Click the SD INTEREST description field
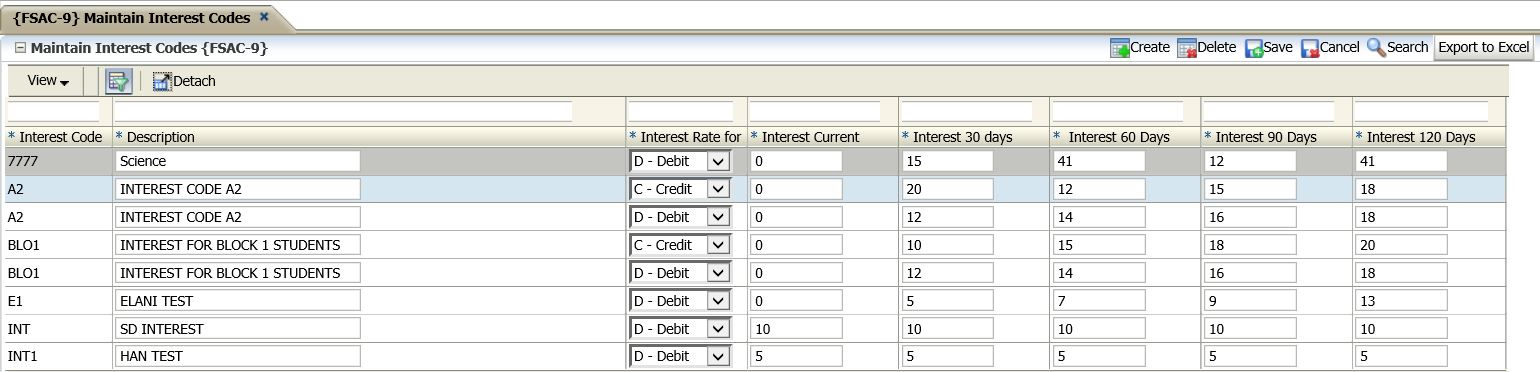Viewport: 1540px width, 372px height. (238, 329)
